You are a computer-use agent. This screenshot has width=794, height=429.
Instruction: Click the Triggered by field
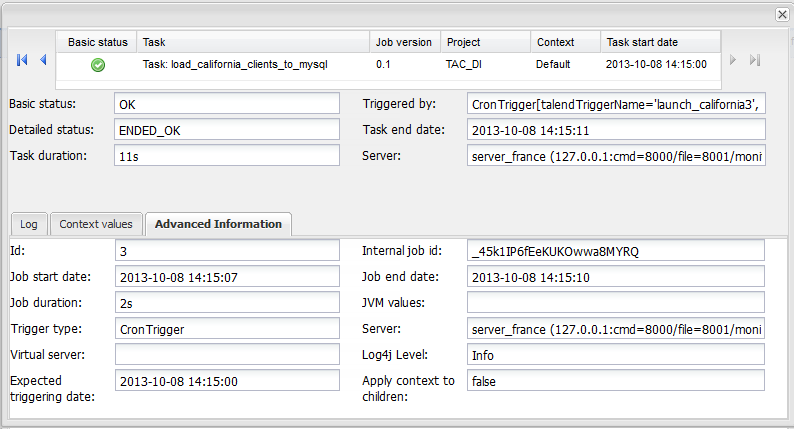615,104
